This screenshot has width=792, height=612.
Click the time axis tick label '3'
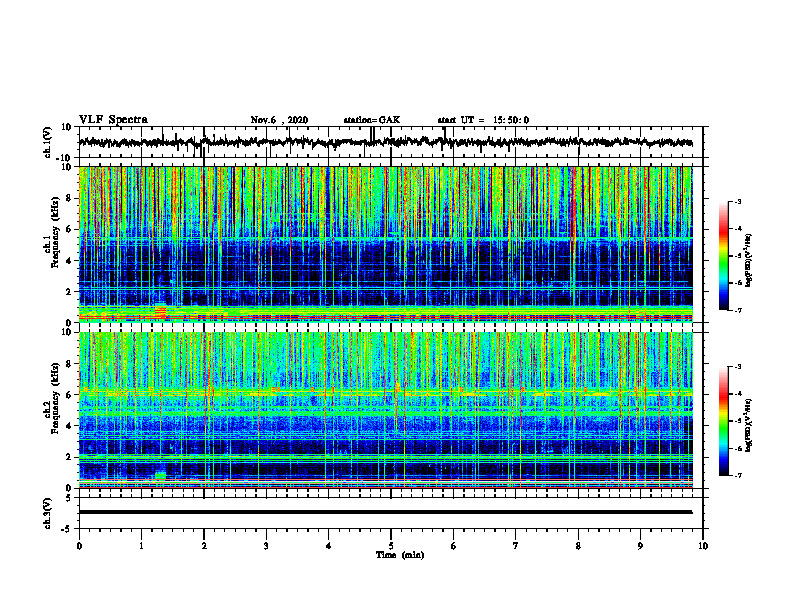266,546
